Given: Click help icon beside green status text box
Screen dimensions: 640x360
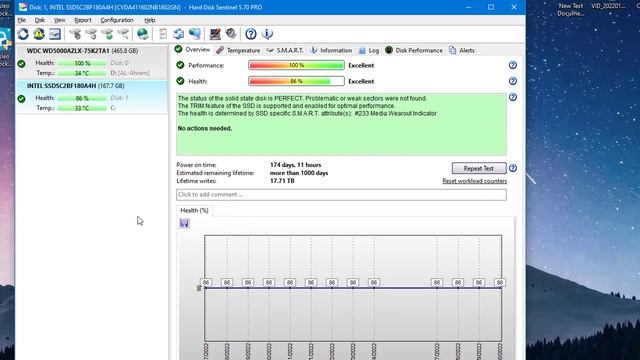Looking at the screenshot, I should [513, 97].
